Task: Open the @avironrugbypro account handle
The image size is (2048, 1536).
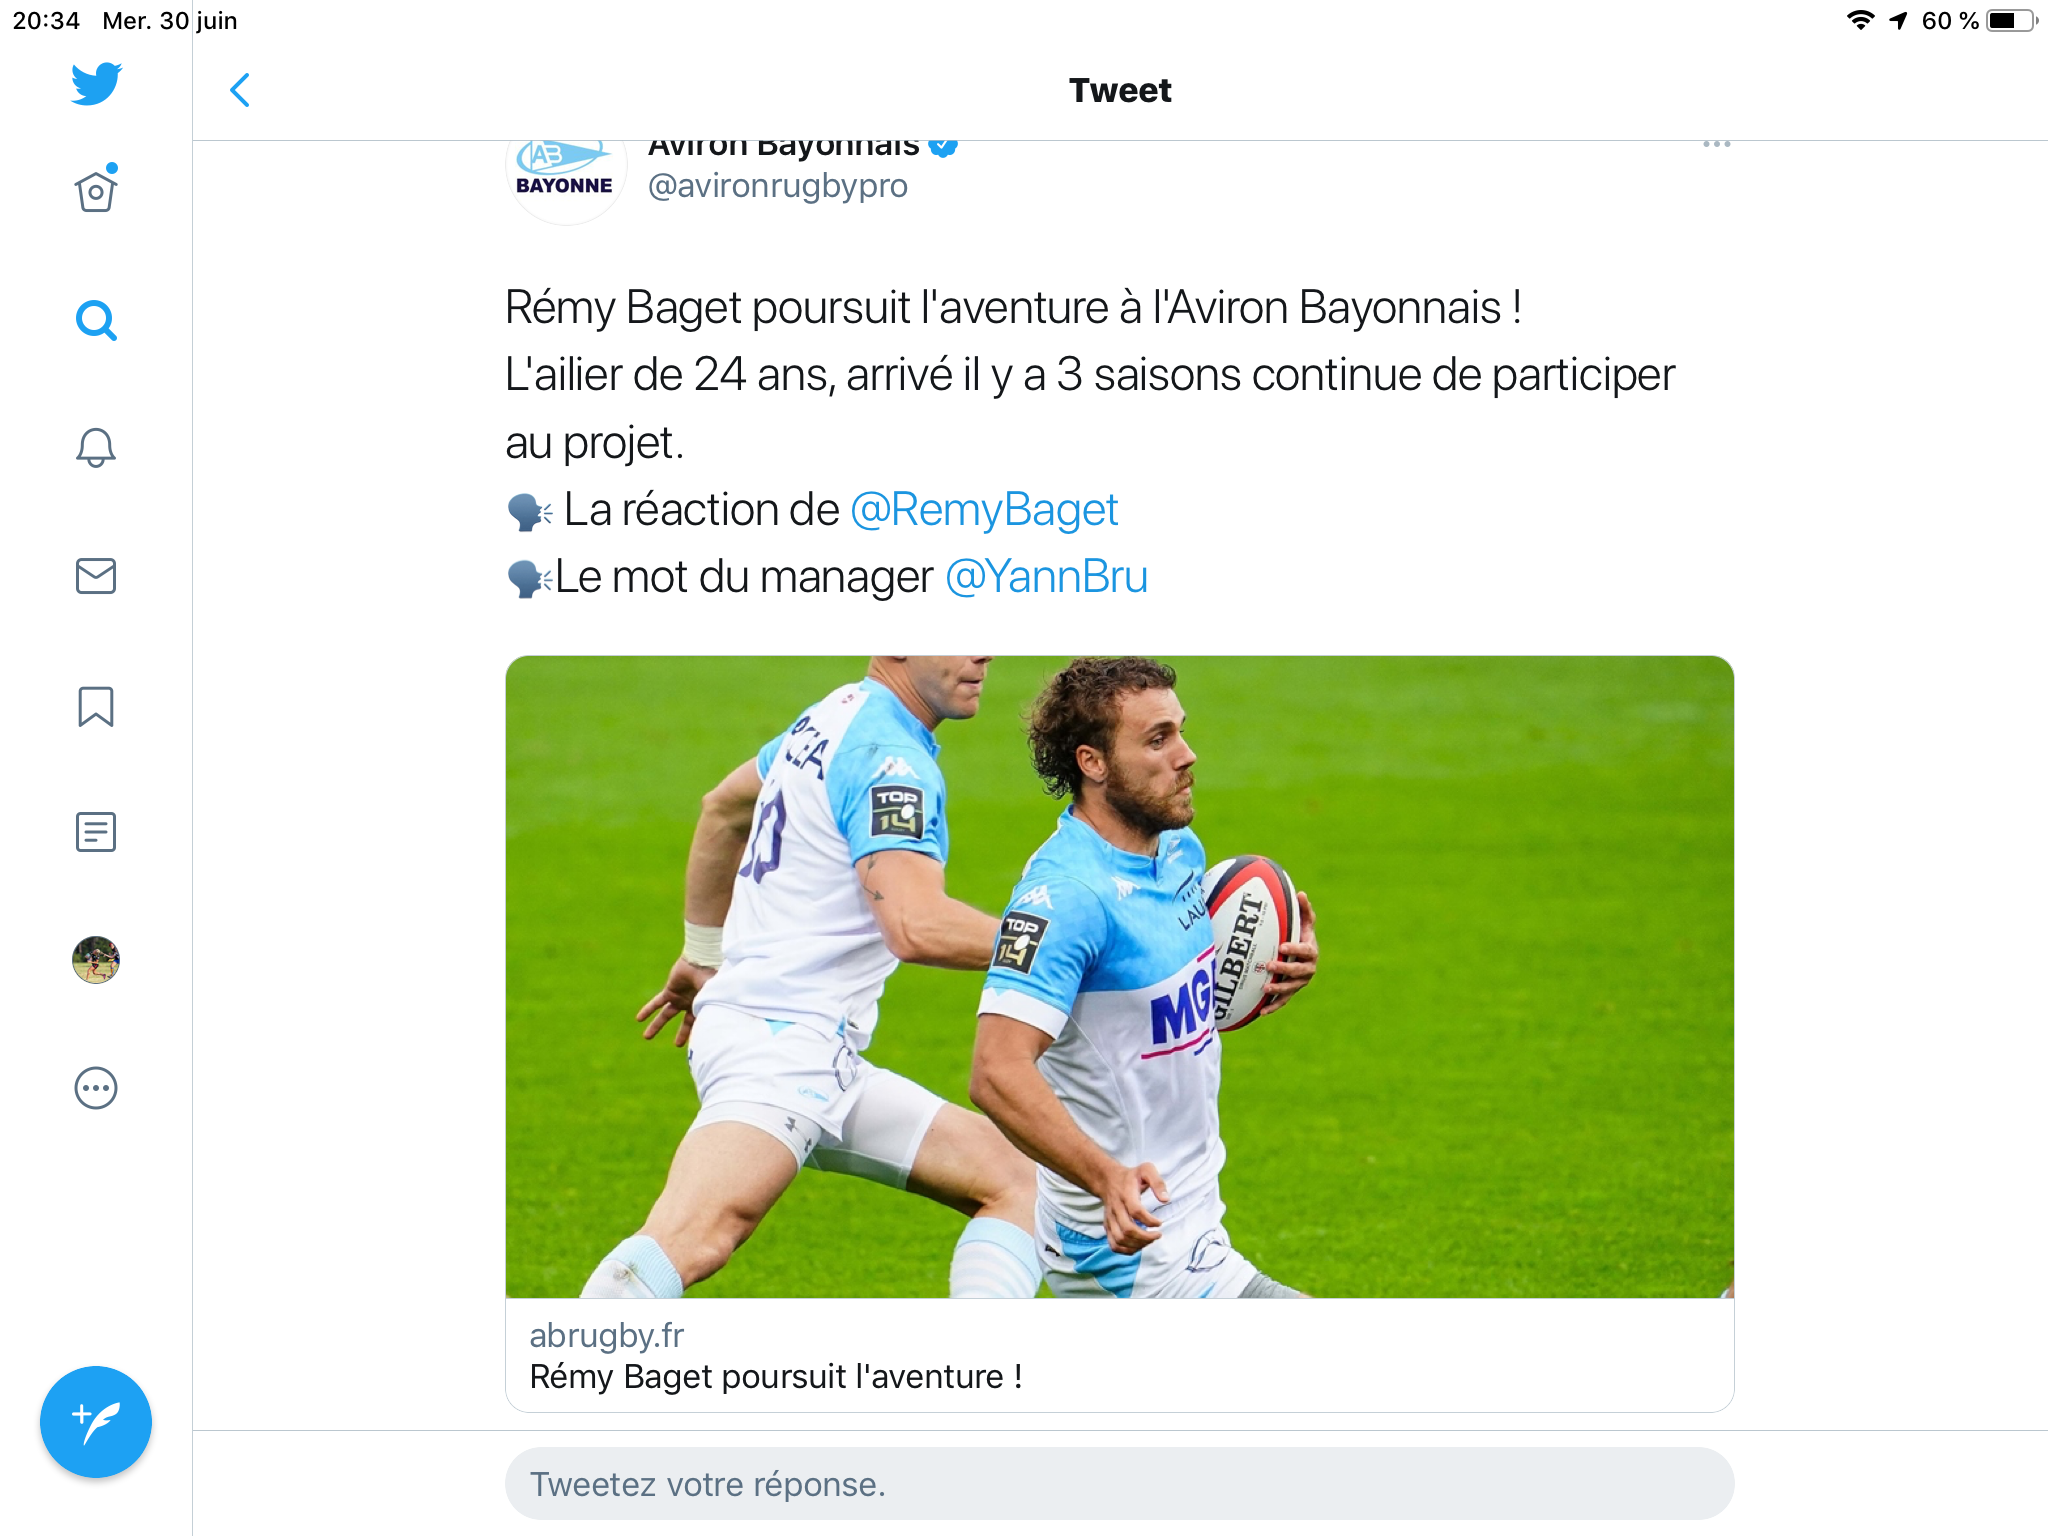Action: (x=778, y=186)
